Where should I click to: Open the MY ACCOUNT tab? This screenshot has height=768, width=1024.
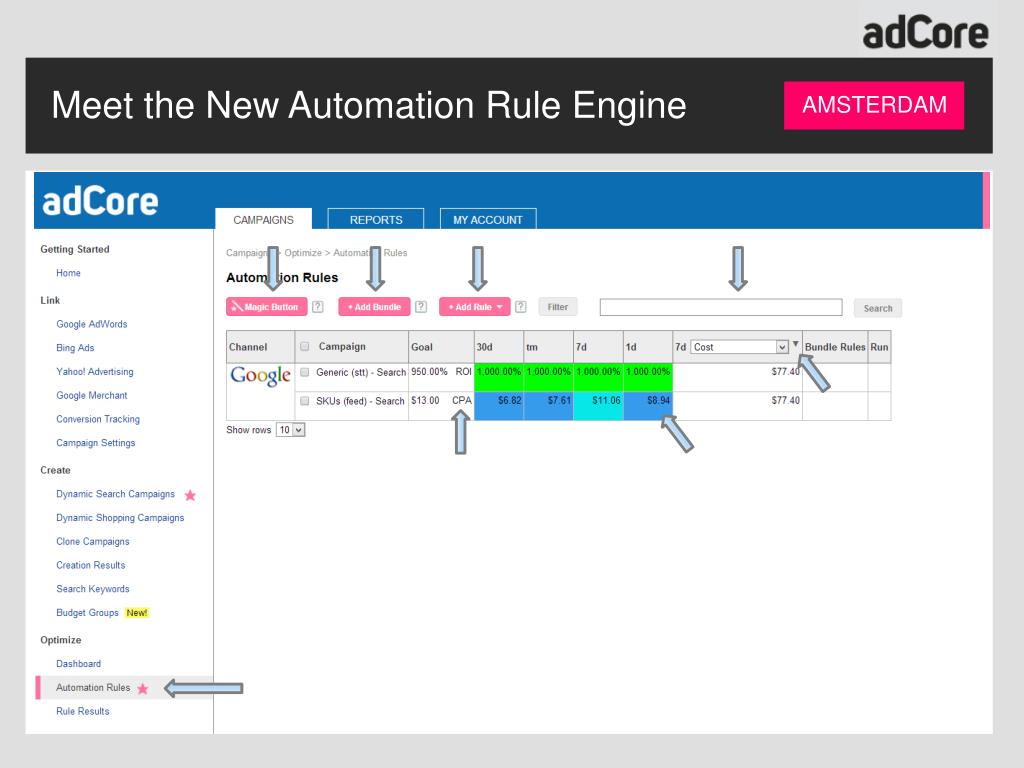488,219
